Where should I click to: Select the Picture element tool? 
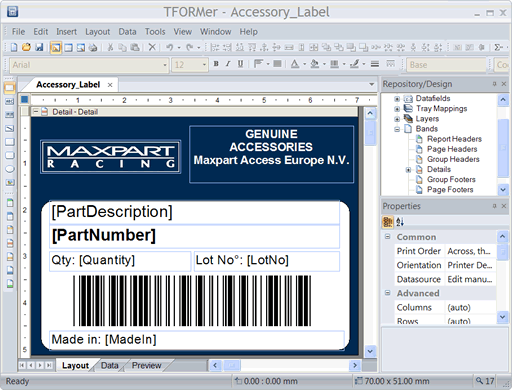click(x=10, y=182)
